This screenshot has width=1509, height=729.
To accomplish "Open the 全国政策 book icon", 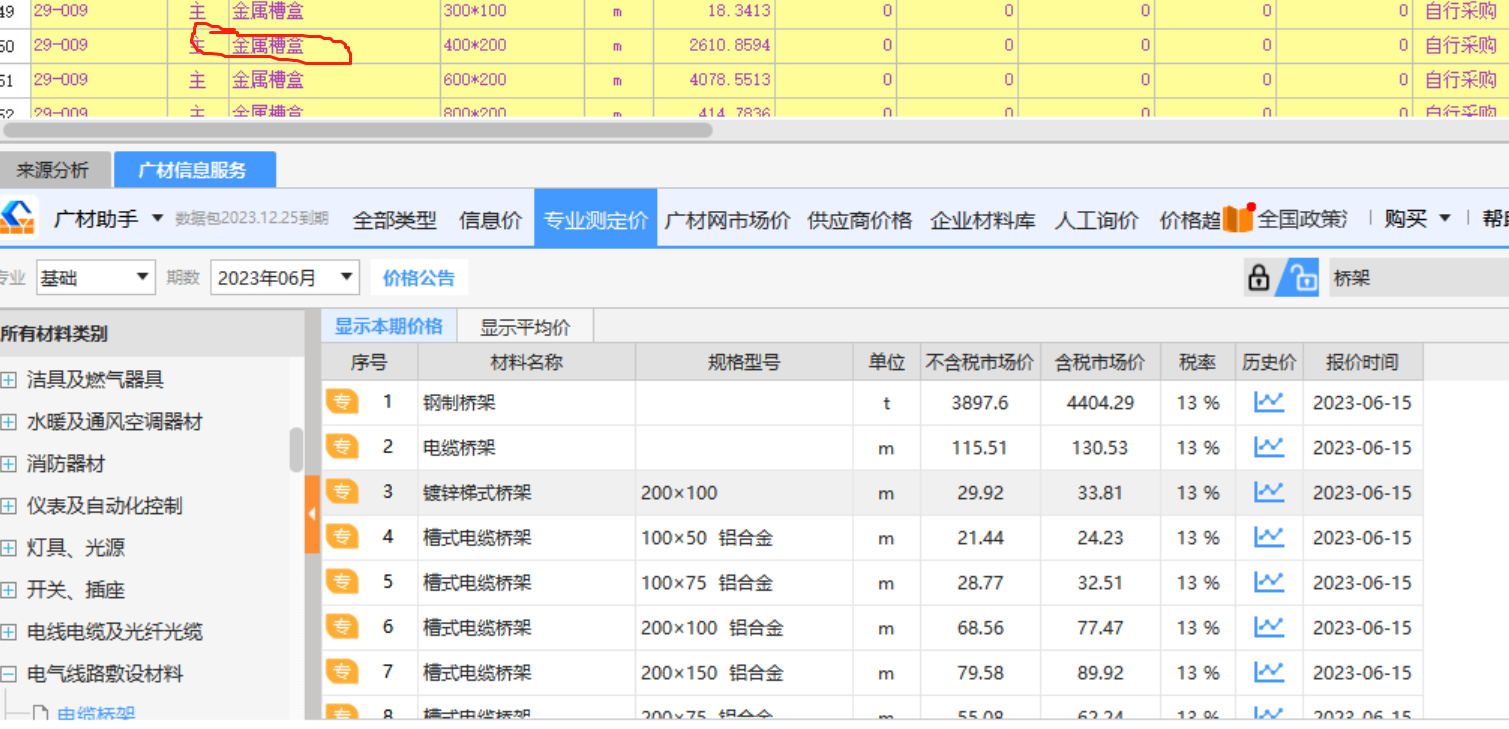I will point(1238,218).
